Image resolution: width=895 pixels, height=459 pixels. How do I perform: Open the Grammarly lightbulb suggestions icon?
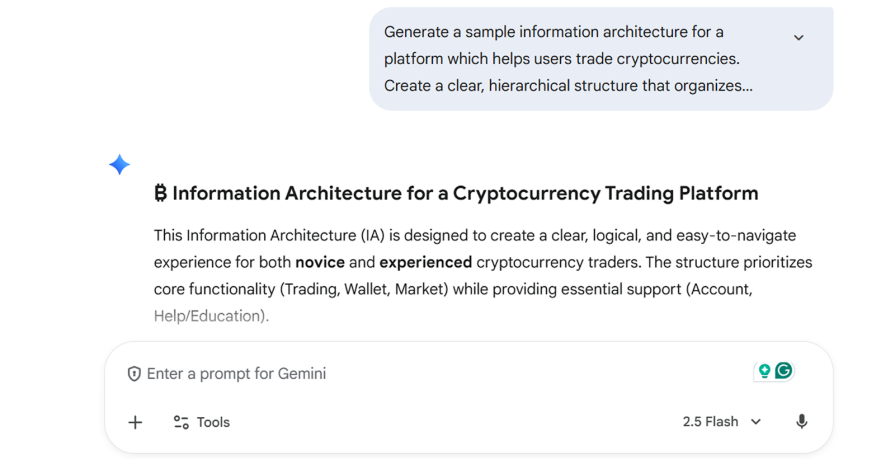coord(764,371)
